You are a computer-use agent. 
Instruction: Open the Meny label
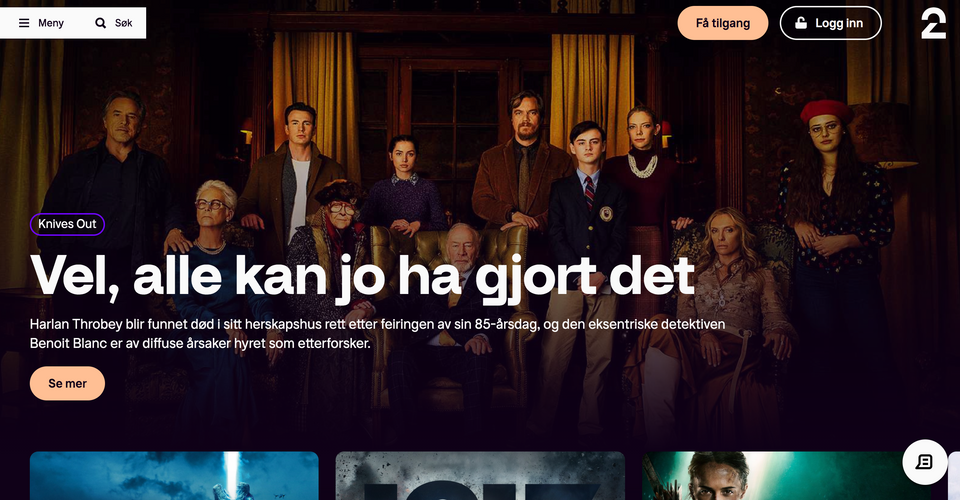[51, 23]
